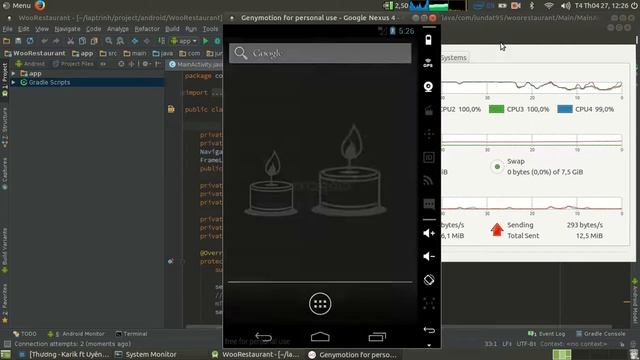Open the Genymotion GPS widget

[x=428, y=63]
